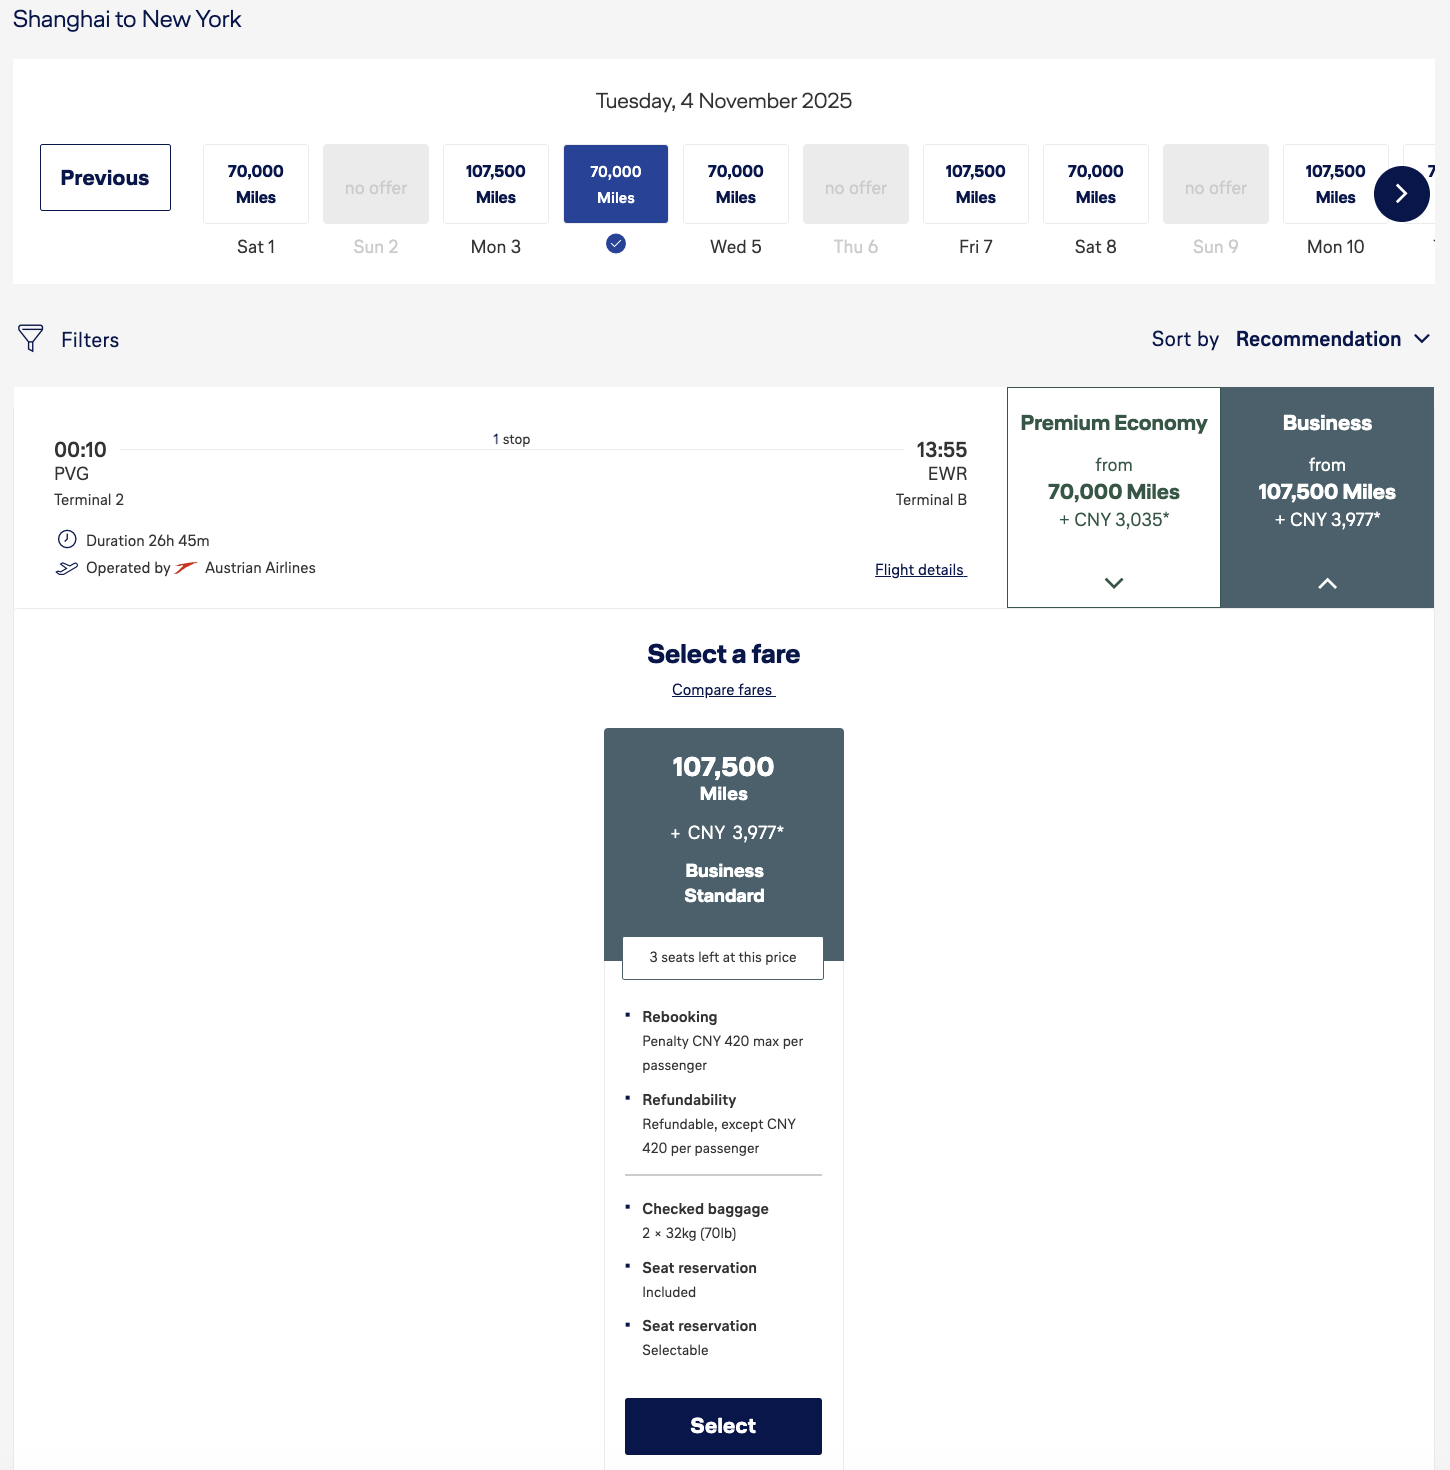
Task: Click the Terminal B arrival label
Action: click(931, 500)
